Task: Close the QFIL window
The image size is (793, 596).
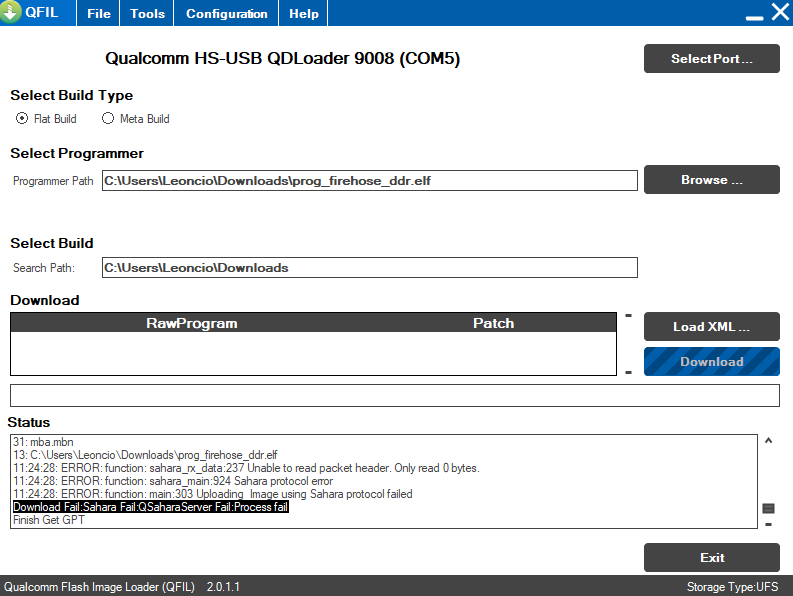Action: tap(780, 12)
